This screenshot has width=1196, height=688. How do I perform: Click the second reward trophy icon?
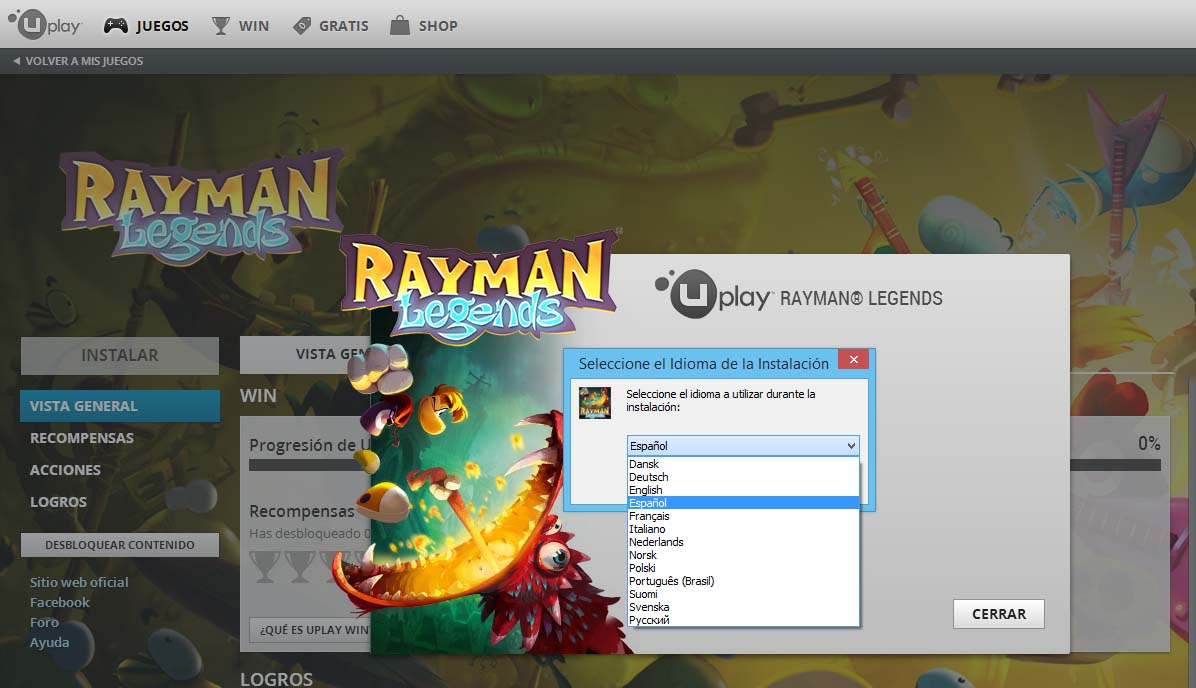299,567
